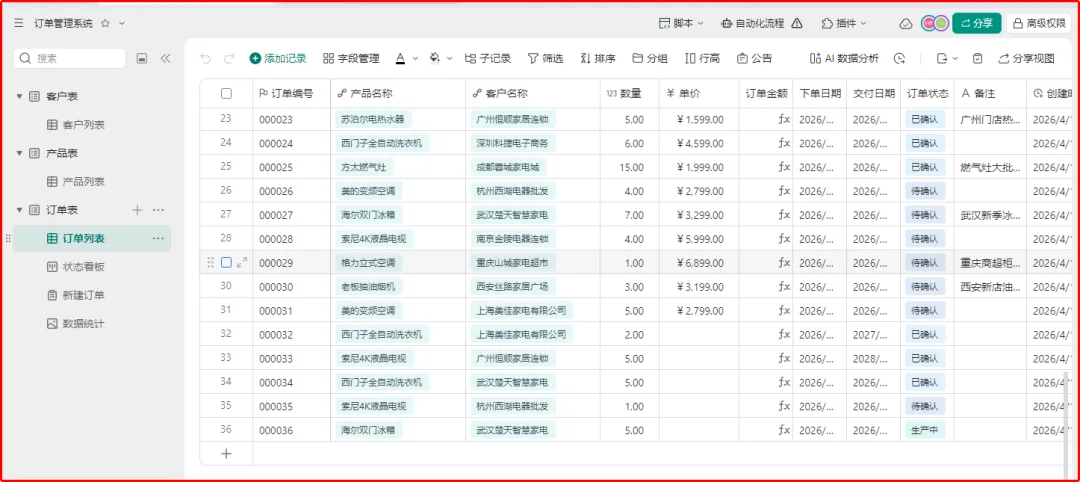Click the collapse-all icon beside search

142,59
